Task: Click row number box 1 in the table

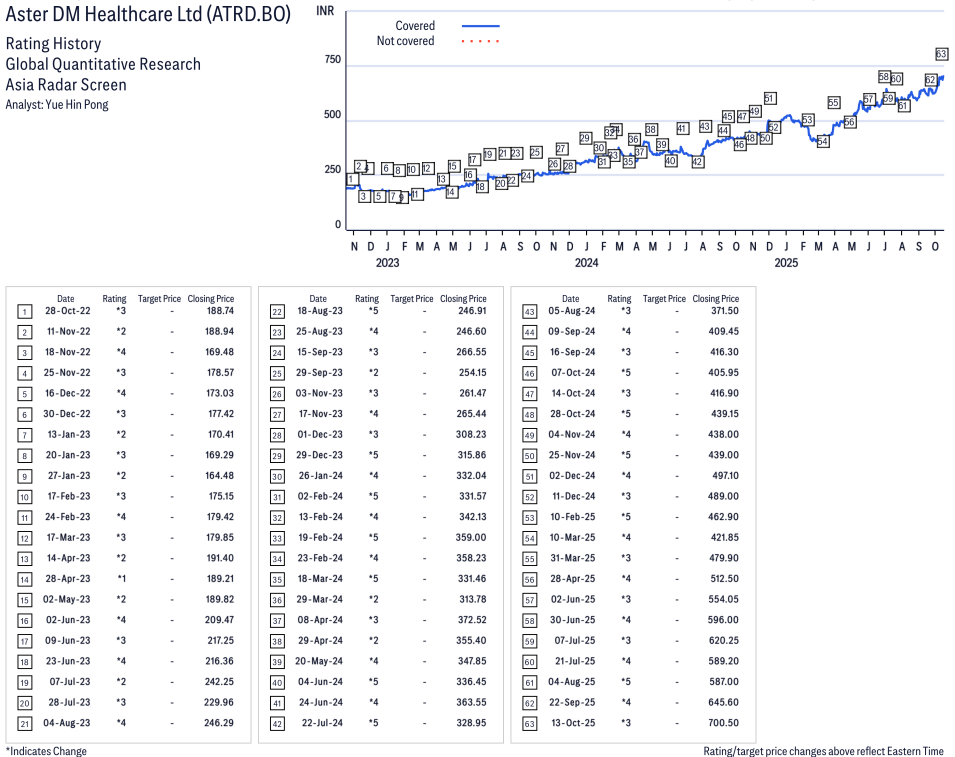Action: pyautogui.click(x=25, y=311)
